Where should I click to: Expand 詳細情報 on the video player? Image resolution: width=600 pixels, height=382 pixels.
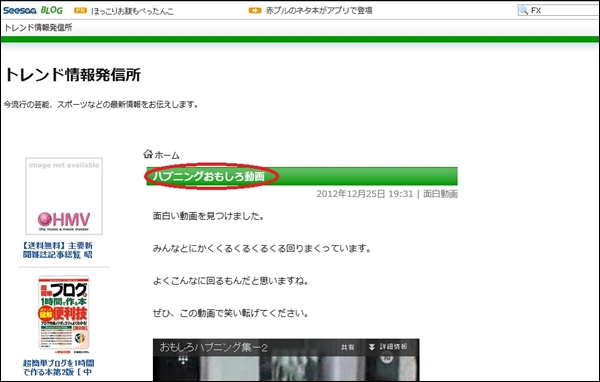click(x=393, y=347)
